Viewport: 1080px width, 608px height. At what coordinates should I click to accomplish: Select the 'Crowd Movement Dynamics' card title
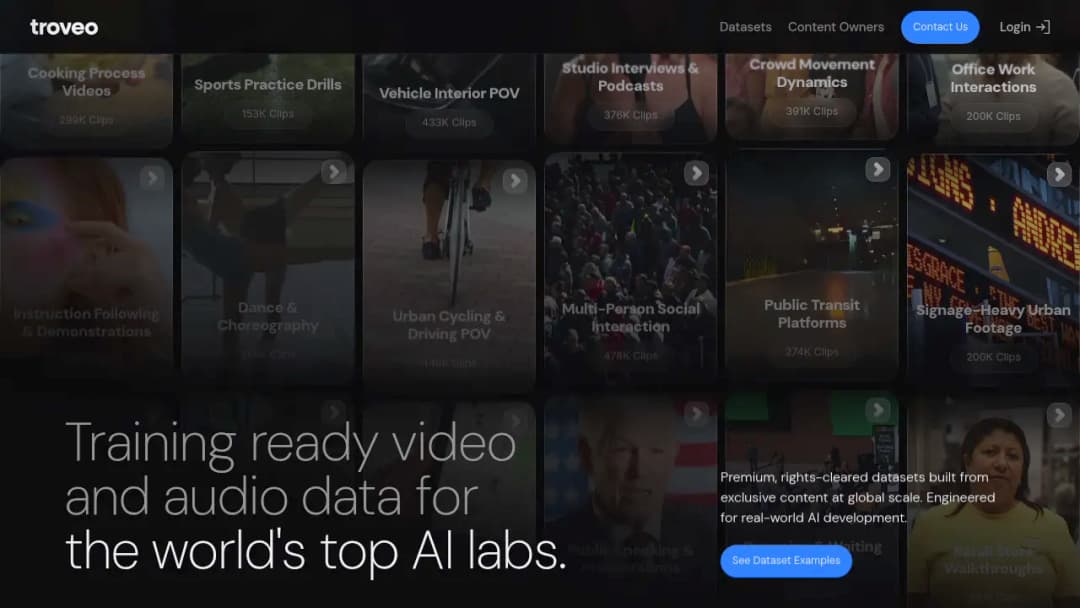tap(812, 73)
